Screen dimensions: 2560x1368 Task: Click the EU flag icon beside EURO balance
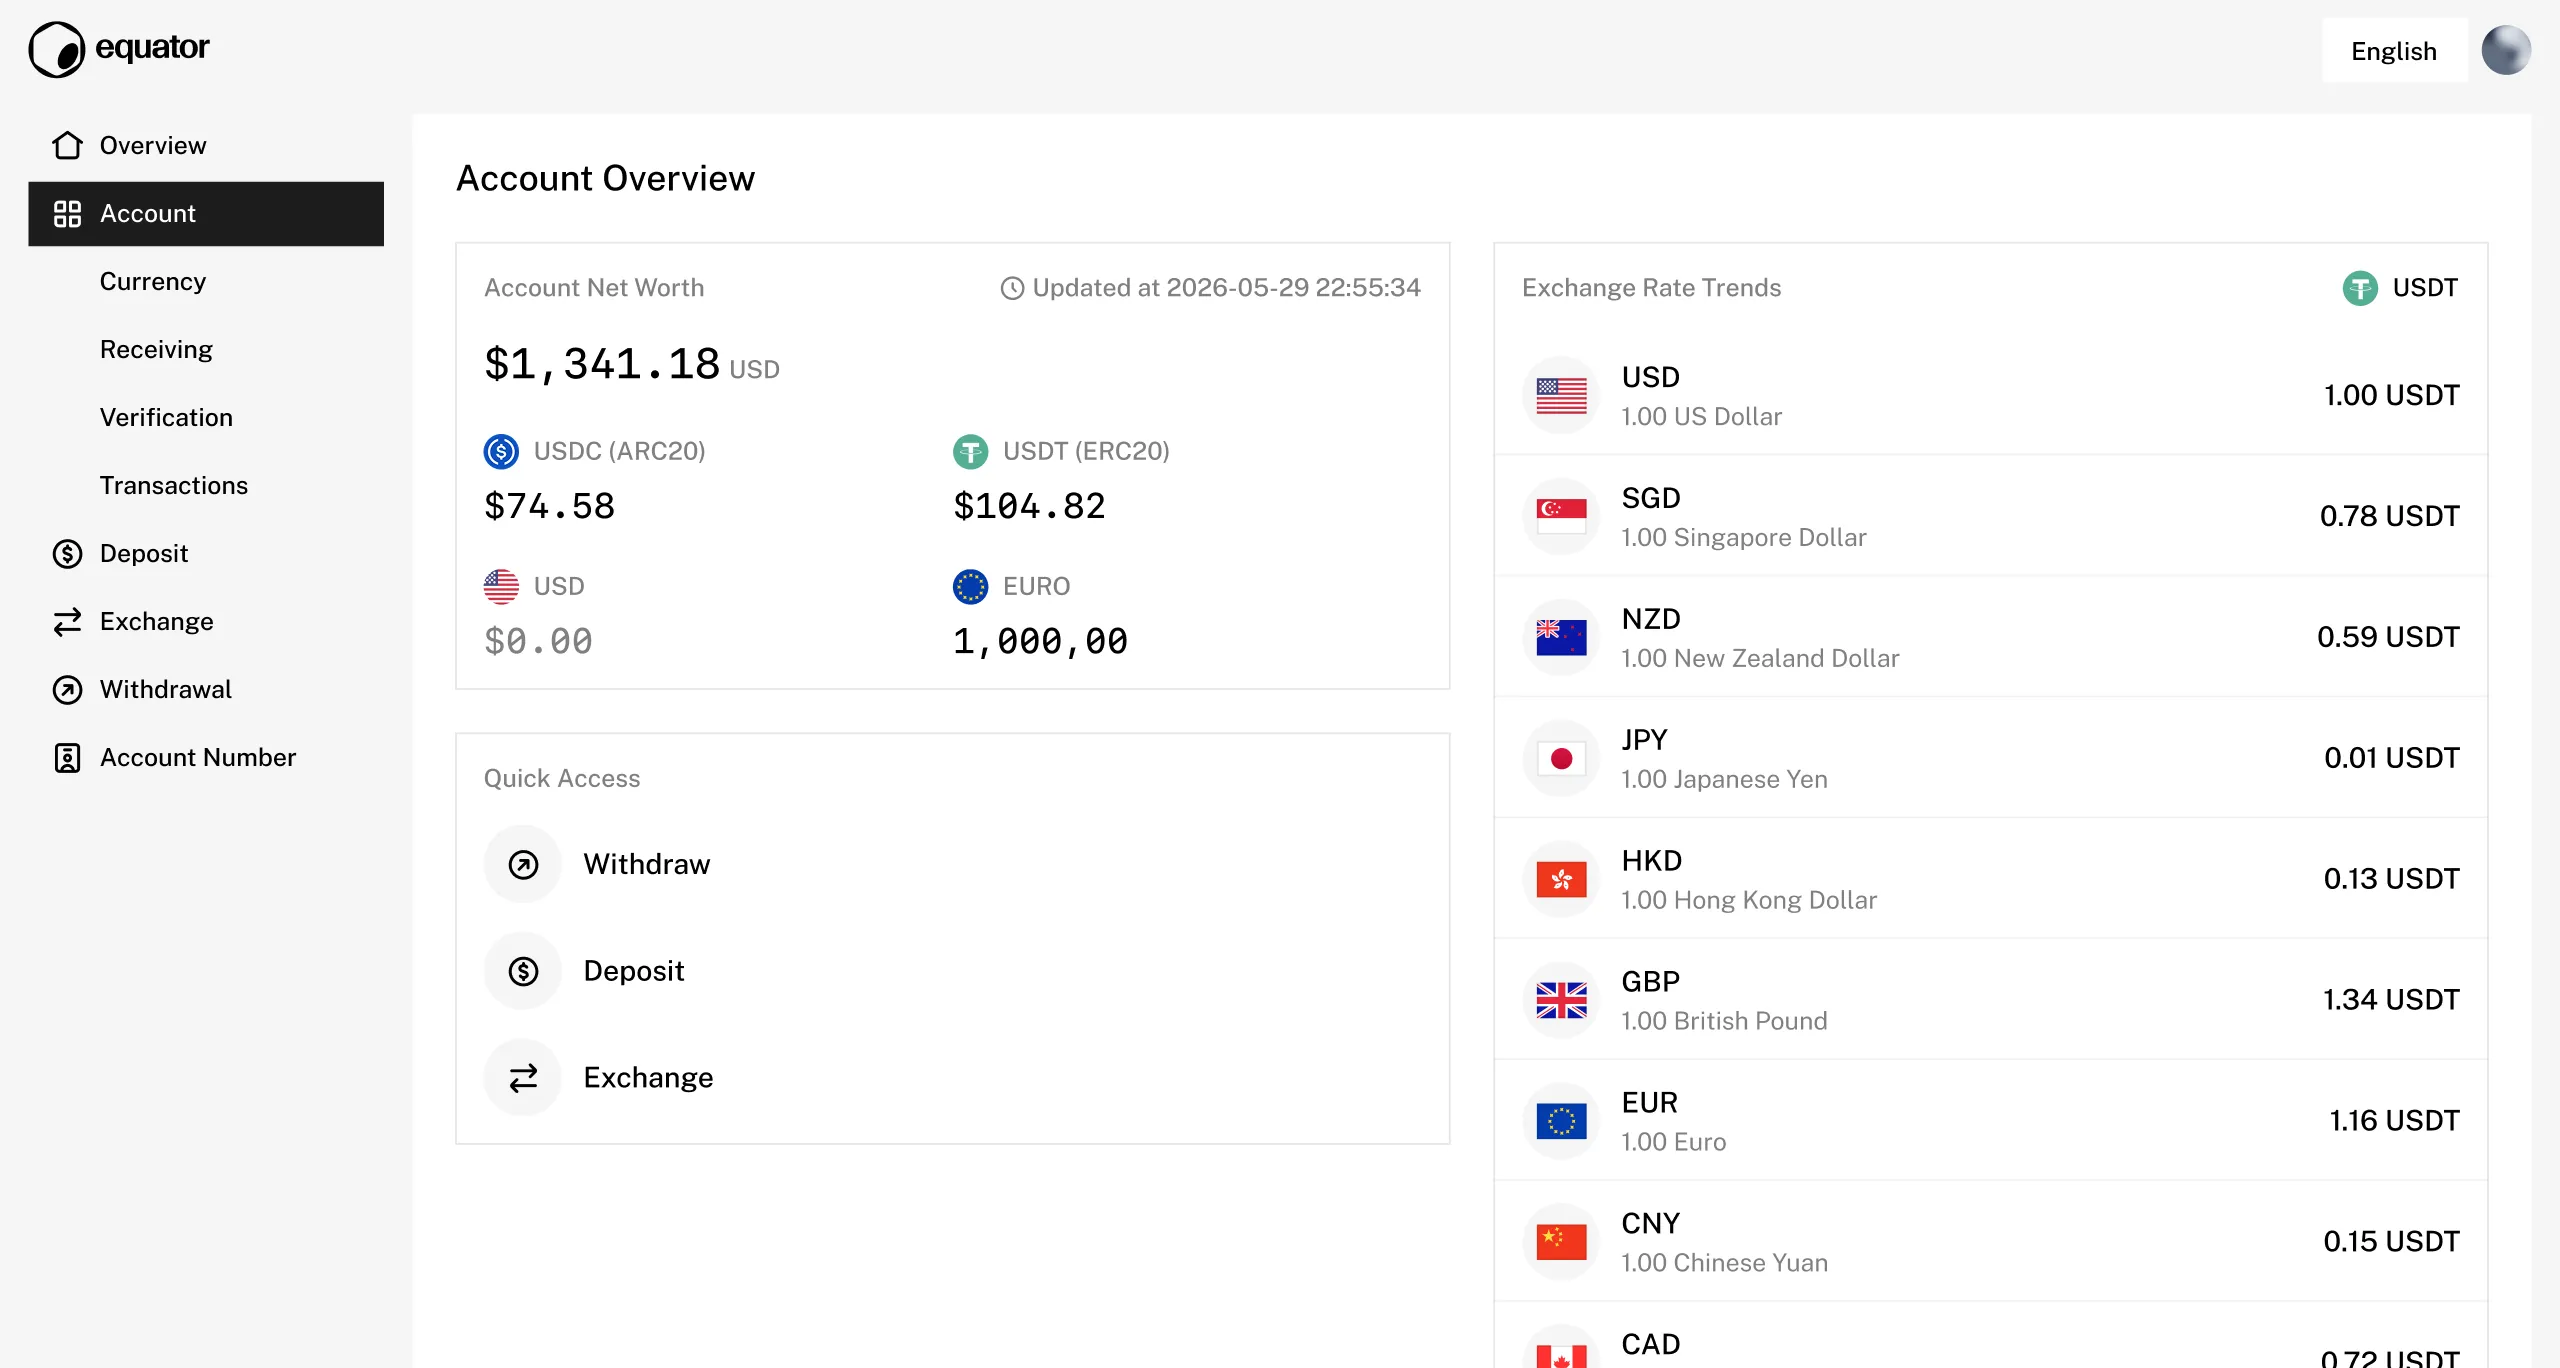(970, 586)
